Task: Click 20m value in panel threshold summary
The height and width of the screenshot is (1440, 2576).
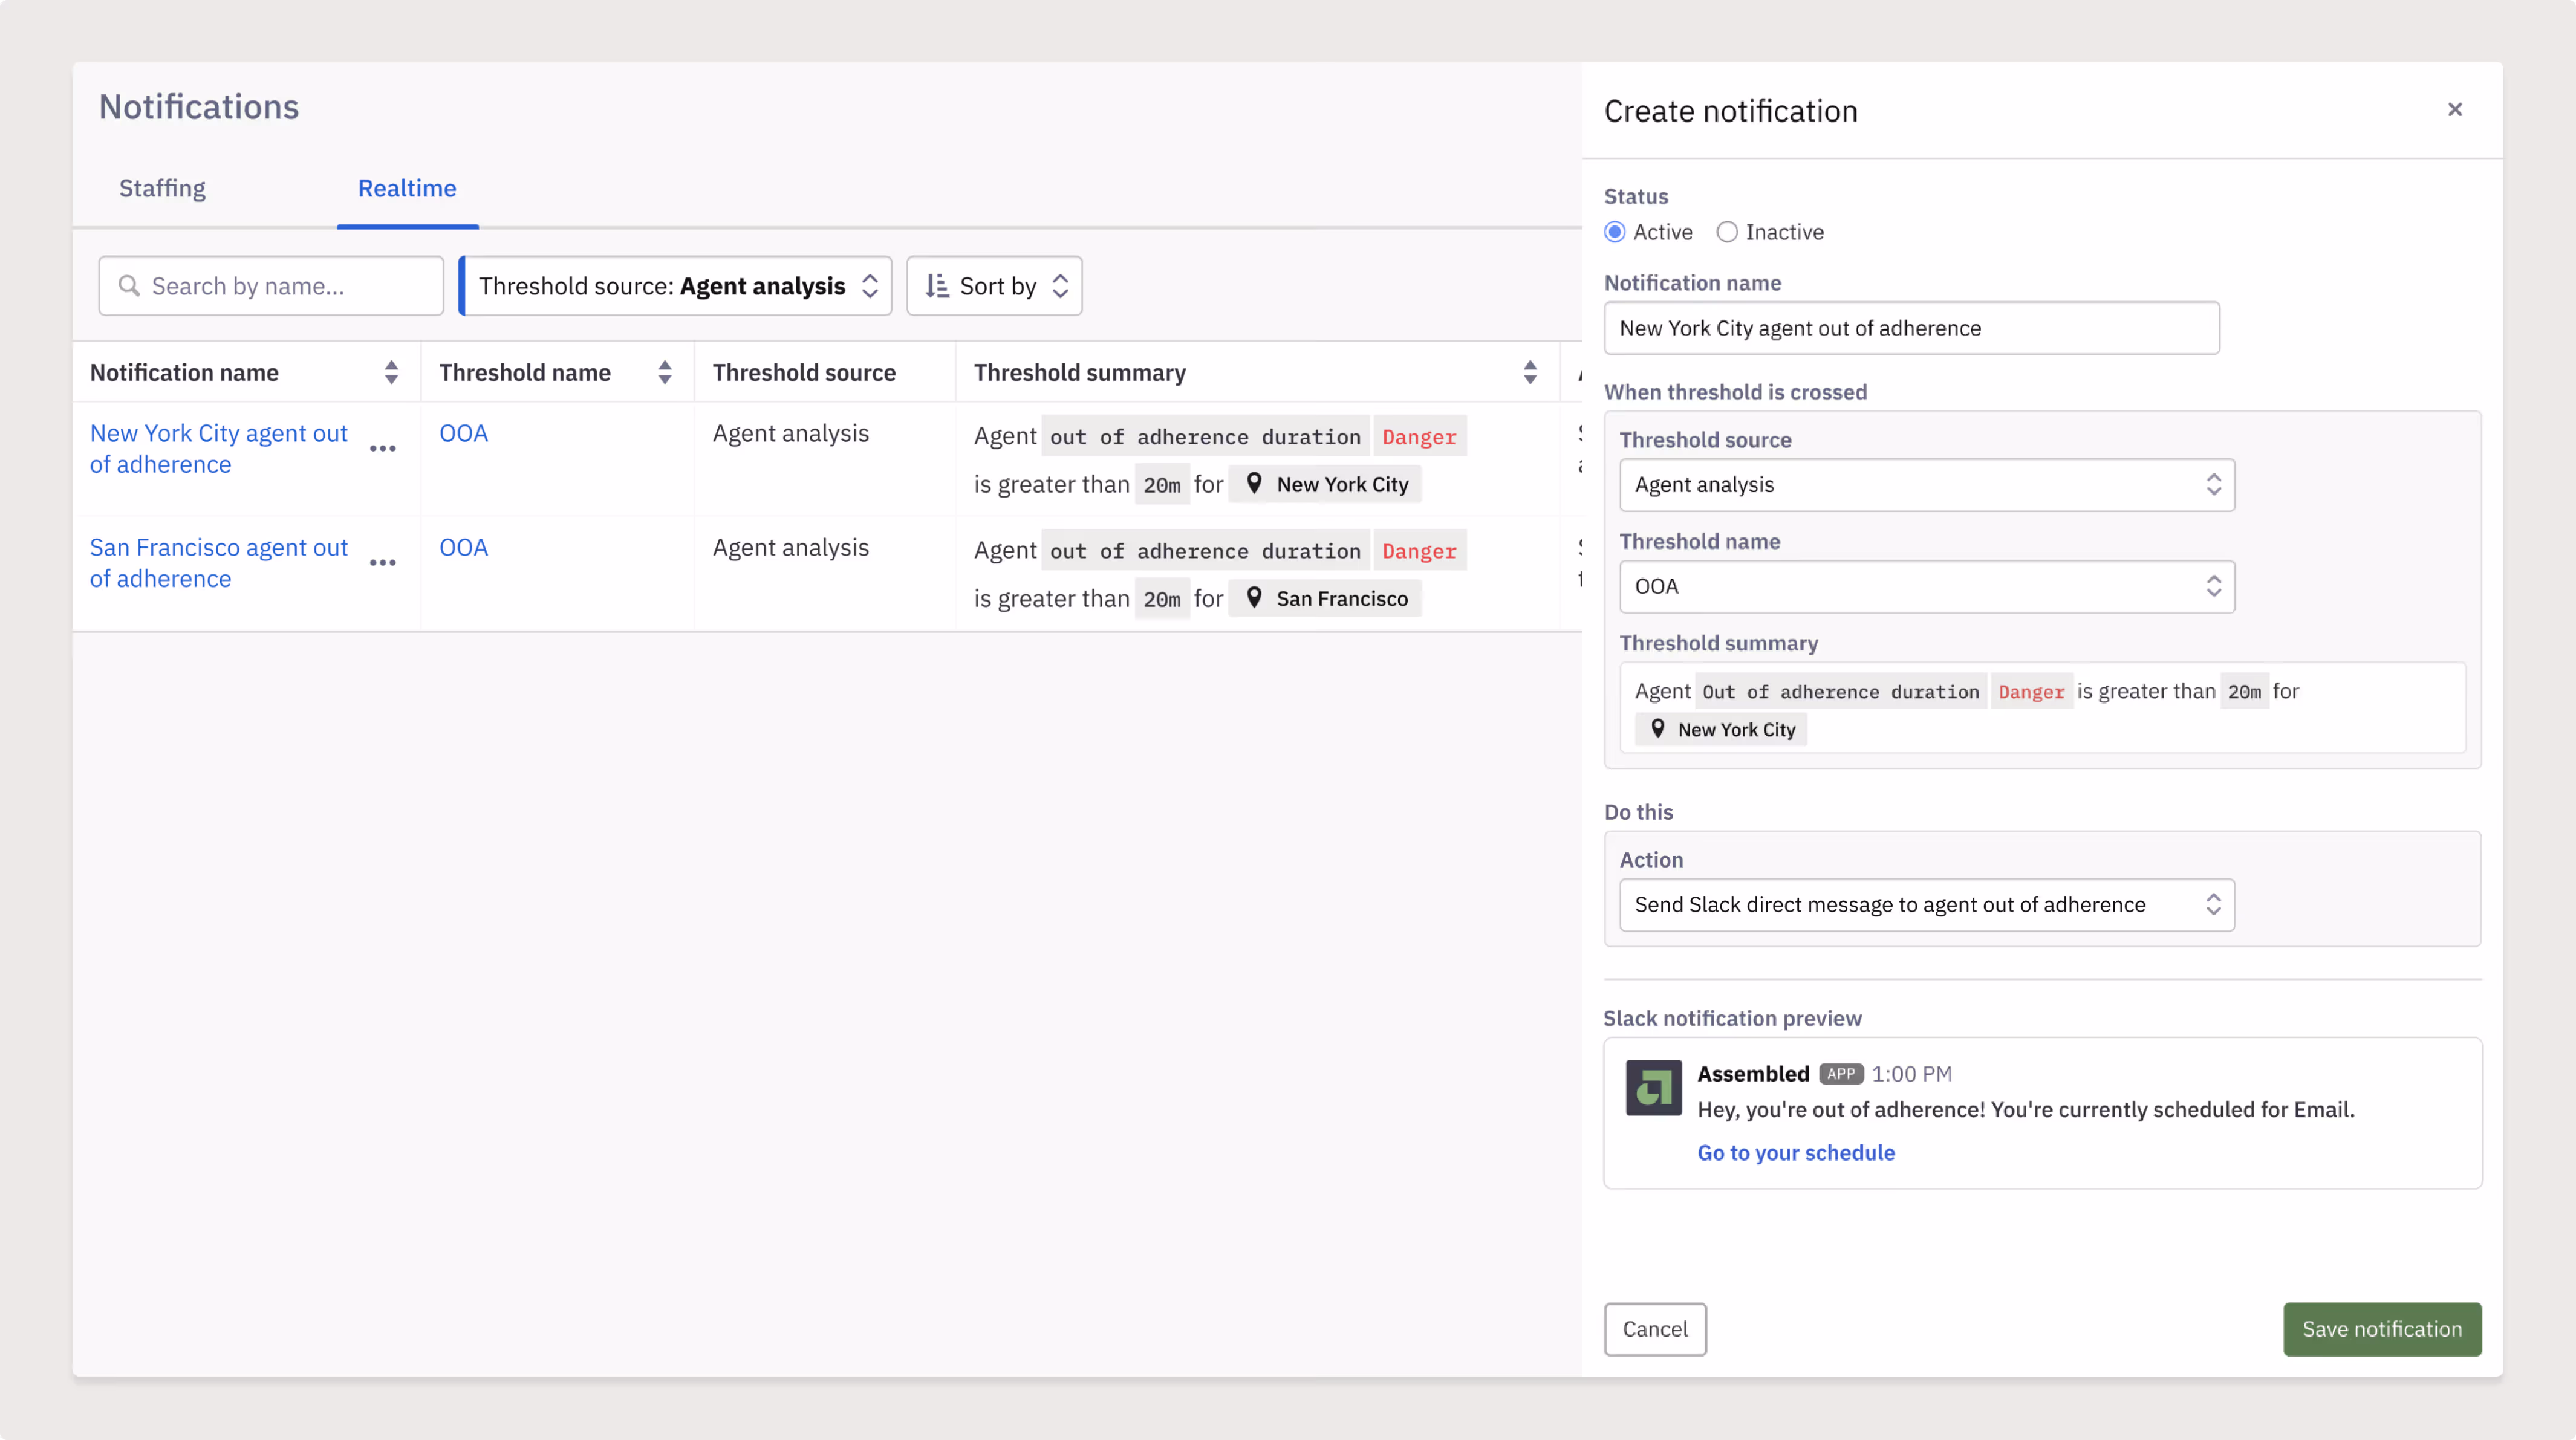Action: coord(2244,691)
